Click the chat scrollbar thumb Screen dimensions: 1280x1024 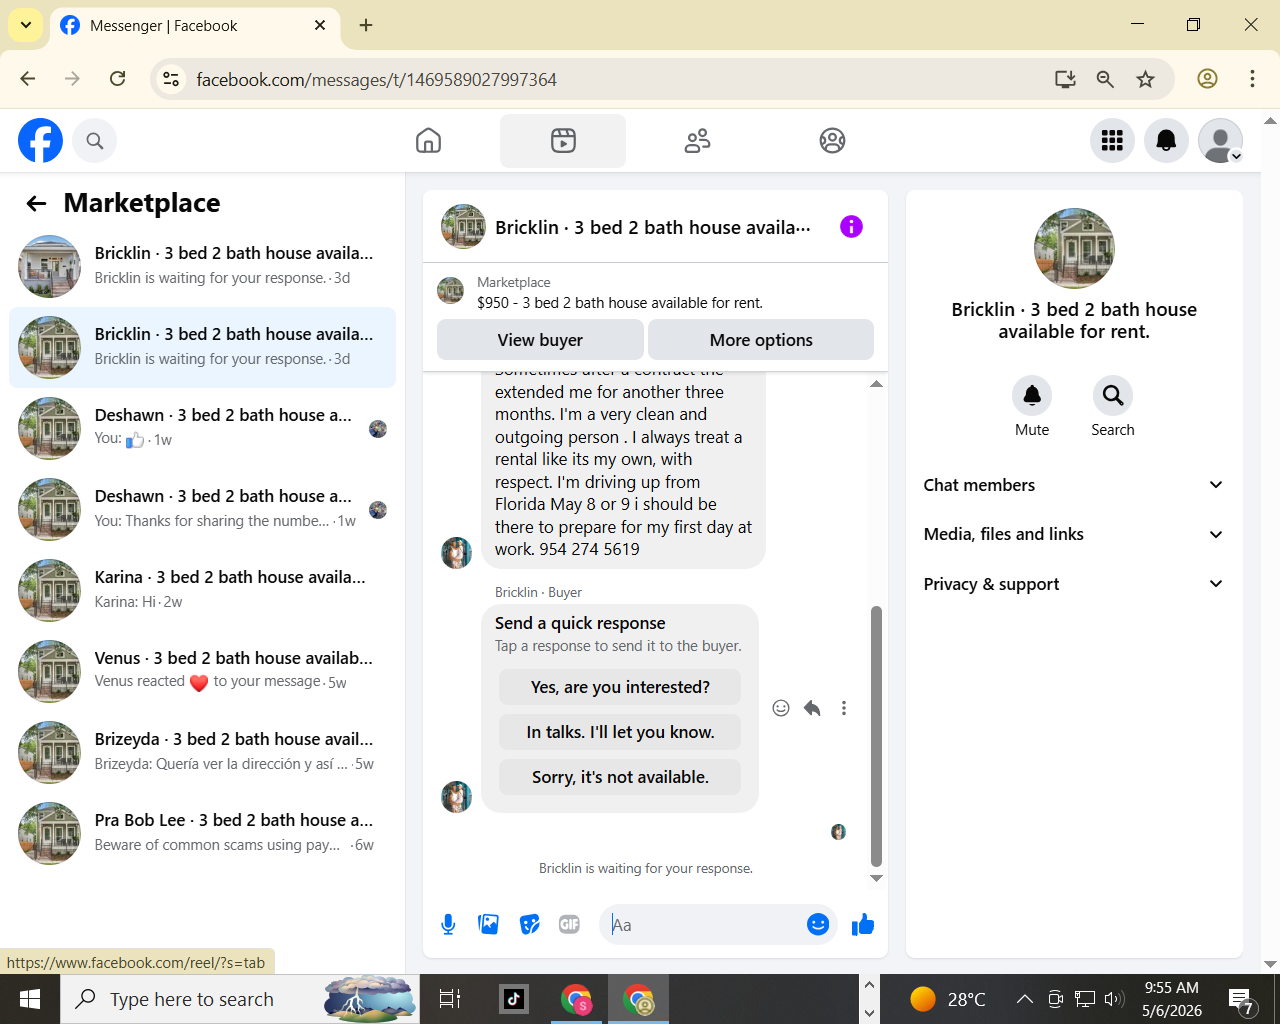point(876,736)
